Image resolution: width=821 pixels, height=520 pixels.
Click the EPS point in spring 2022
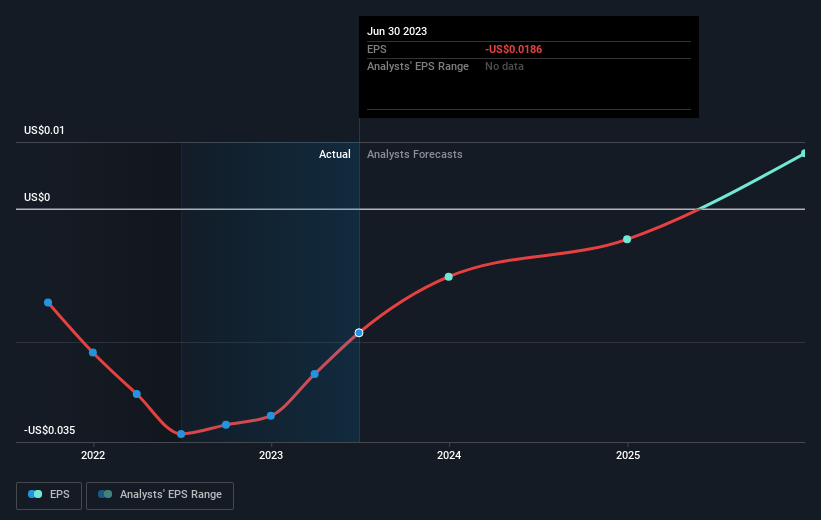[x=137, y=394]
